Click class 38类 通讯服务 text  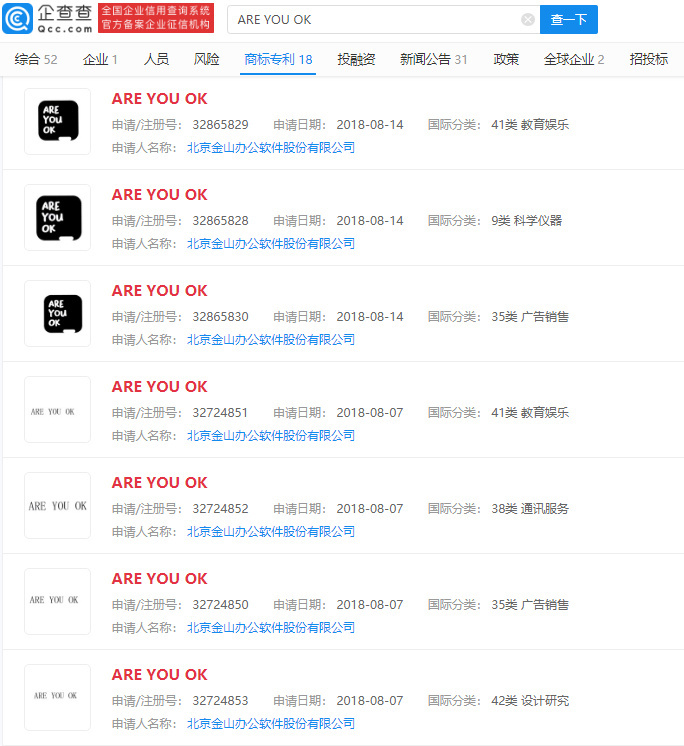point(530,509)
